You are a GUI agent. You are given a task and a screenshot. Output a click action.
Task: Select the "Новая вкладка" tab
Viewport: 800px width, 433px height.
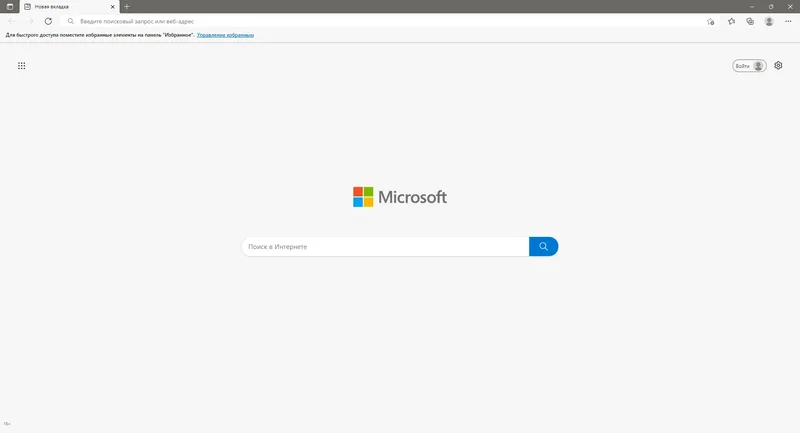pos(69,7)
